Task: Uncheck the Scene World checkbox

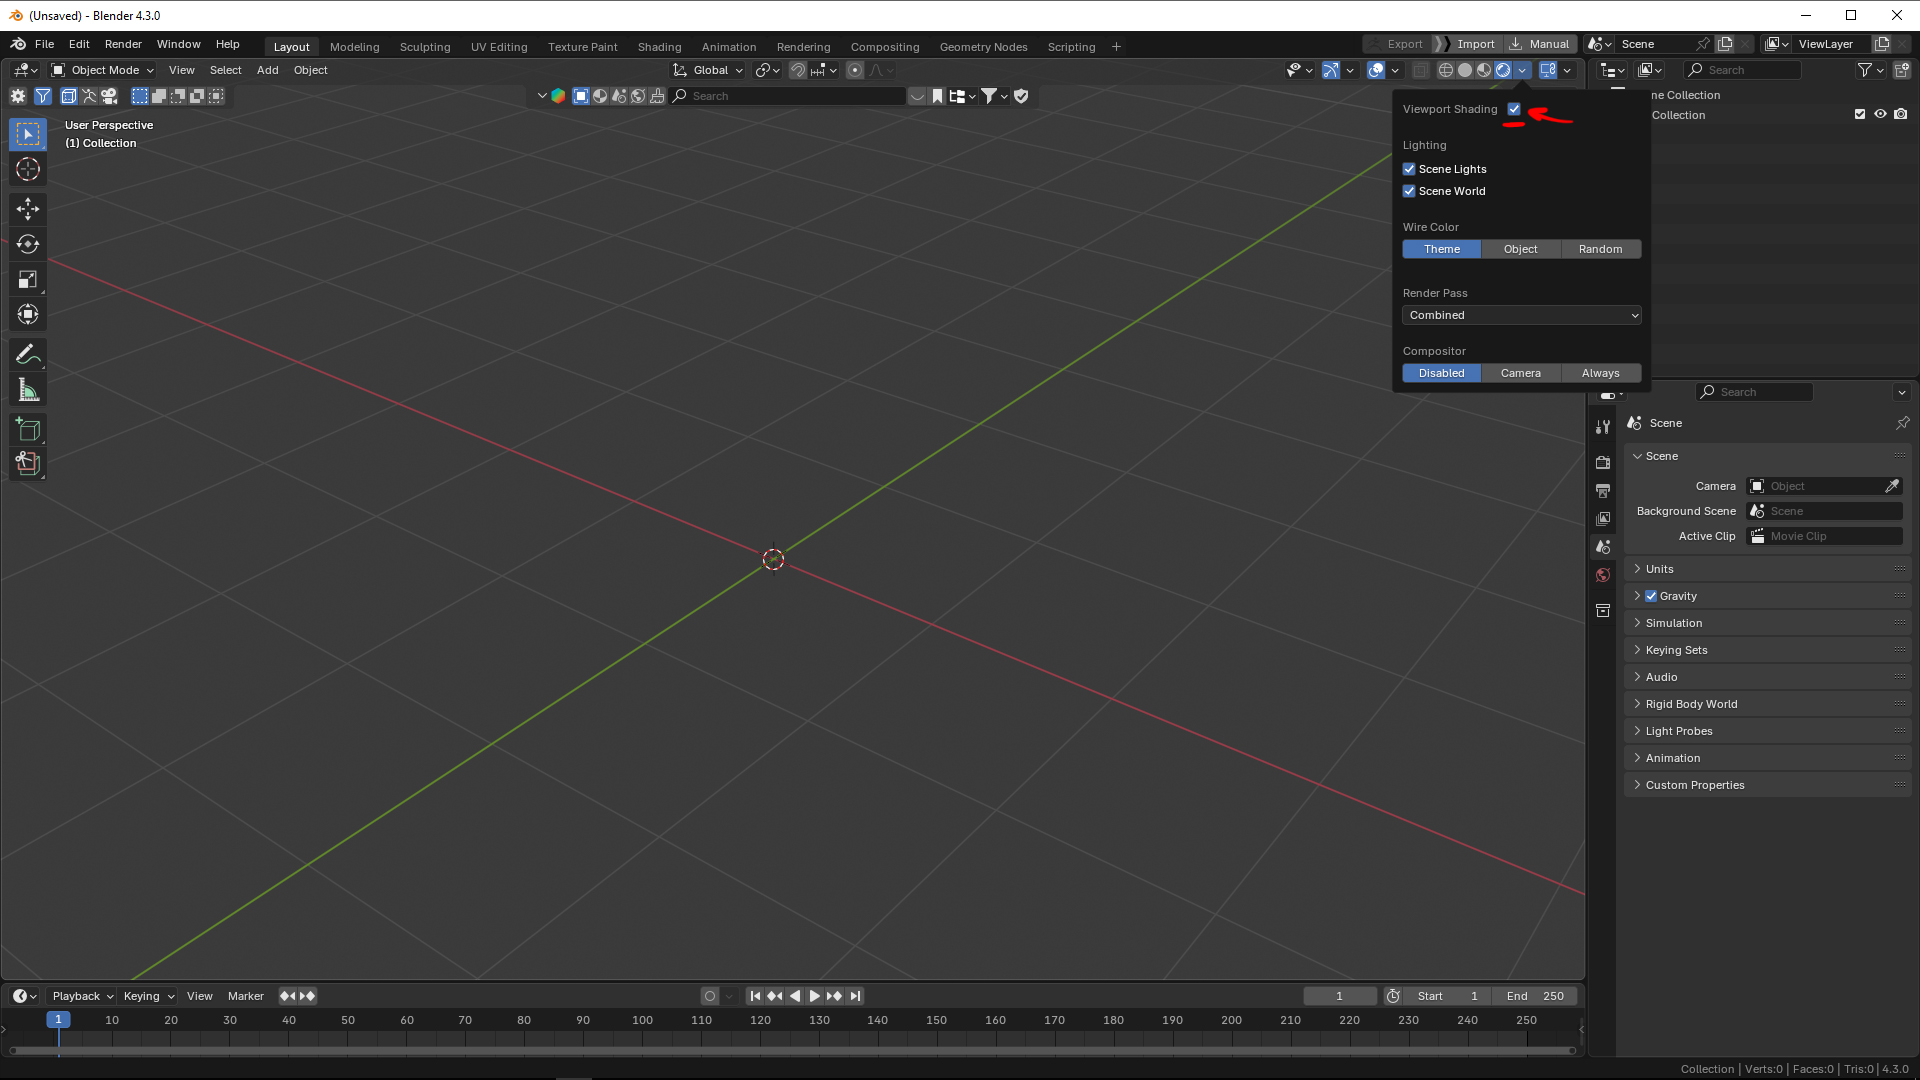Action: [1409, 191]
